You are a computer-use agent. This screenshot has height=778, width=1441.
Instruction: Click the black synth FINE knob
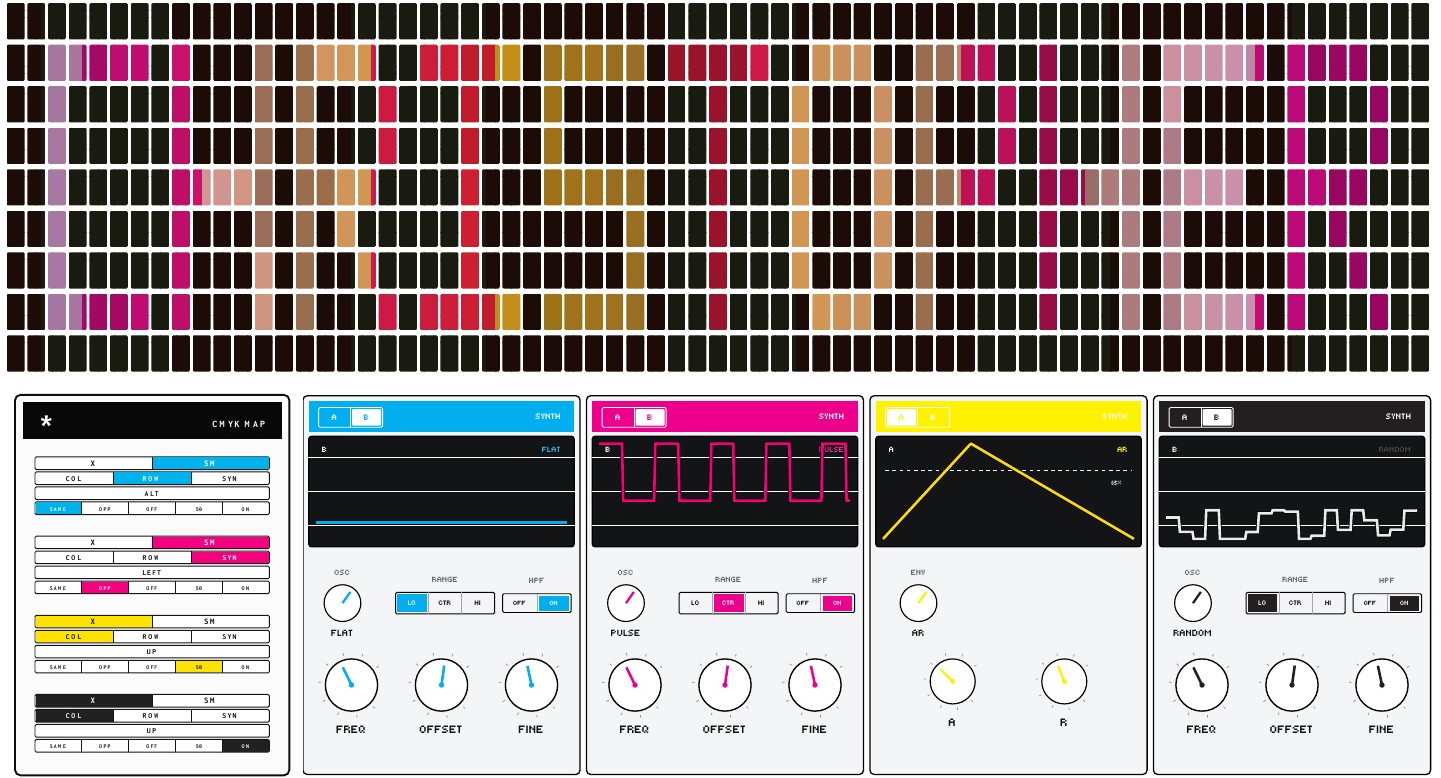tap(1381, 685)
